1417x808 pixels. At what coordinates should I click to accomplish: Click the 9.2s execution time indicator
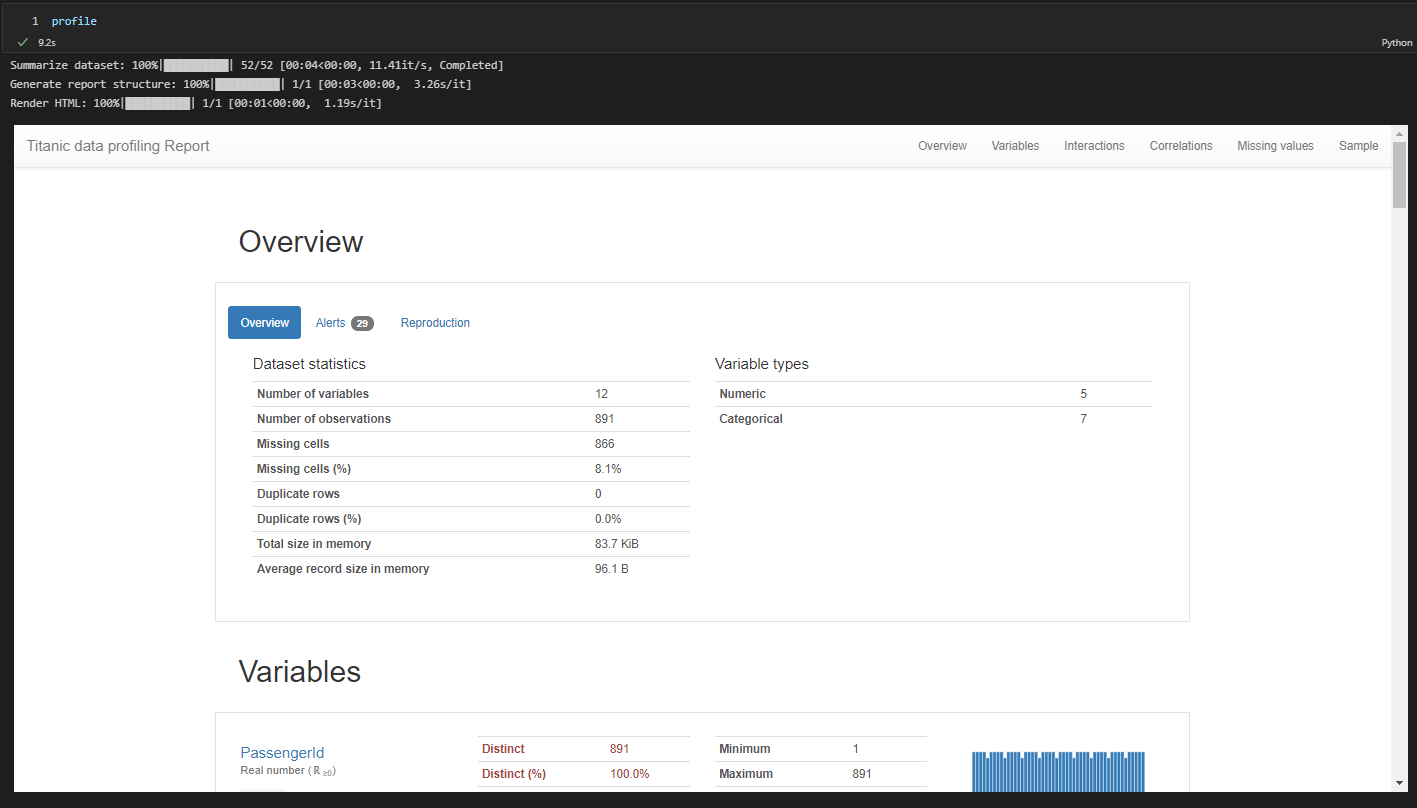point(47,42)
